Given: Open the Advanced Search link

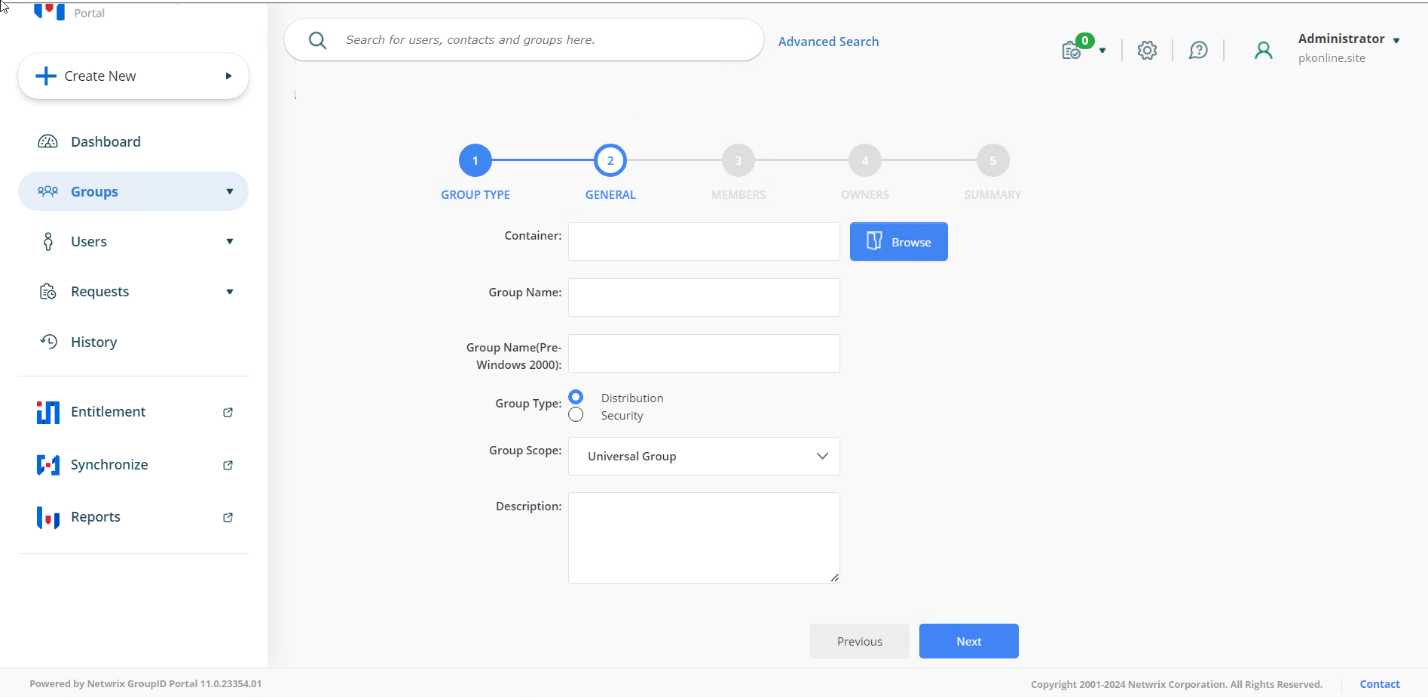Looking at the screenshot, I should click(828, 41).
